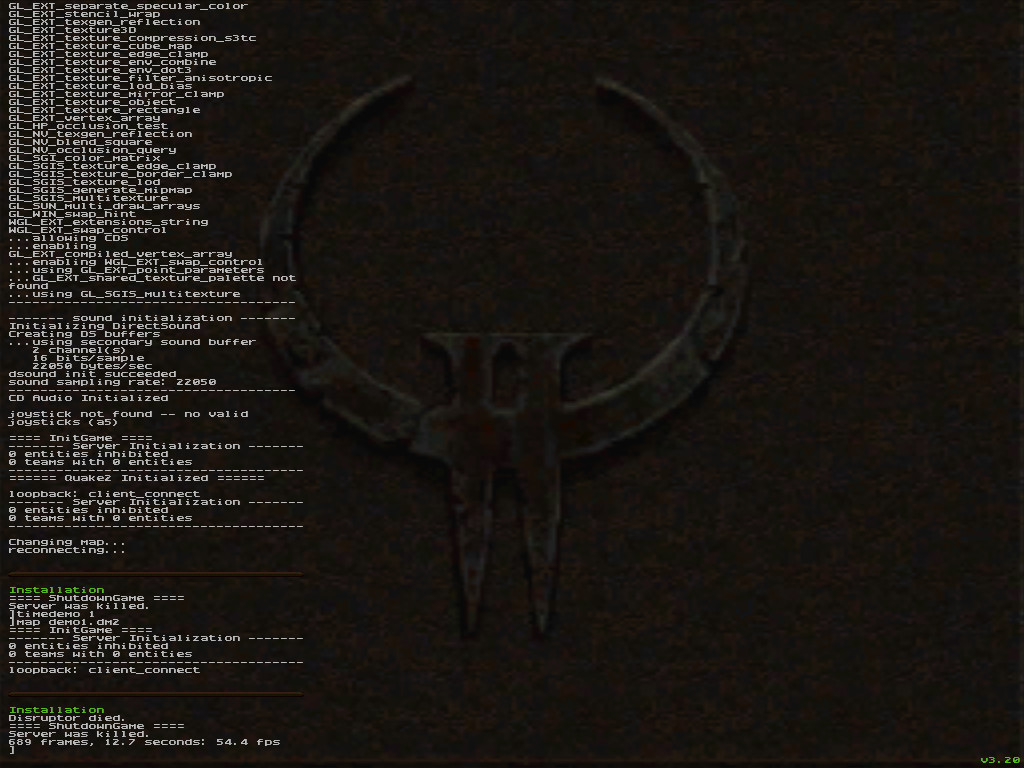Click the ']map demo1.dm2' command line
Screen dimensions: 1024x768
click(x=64, y=622)
